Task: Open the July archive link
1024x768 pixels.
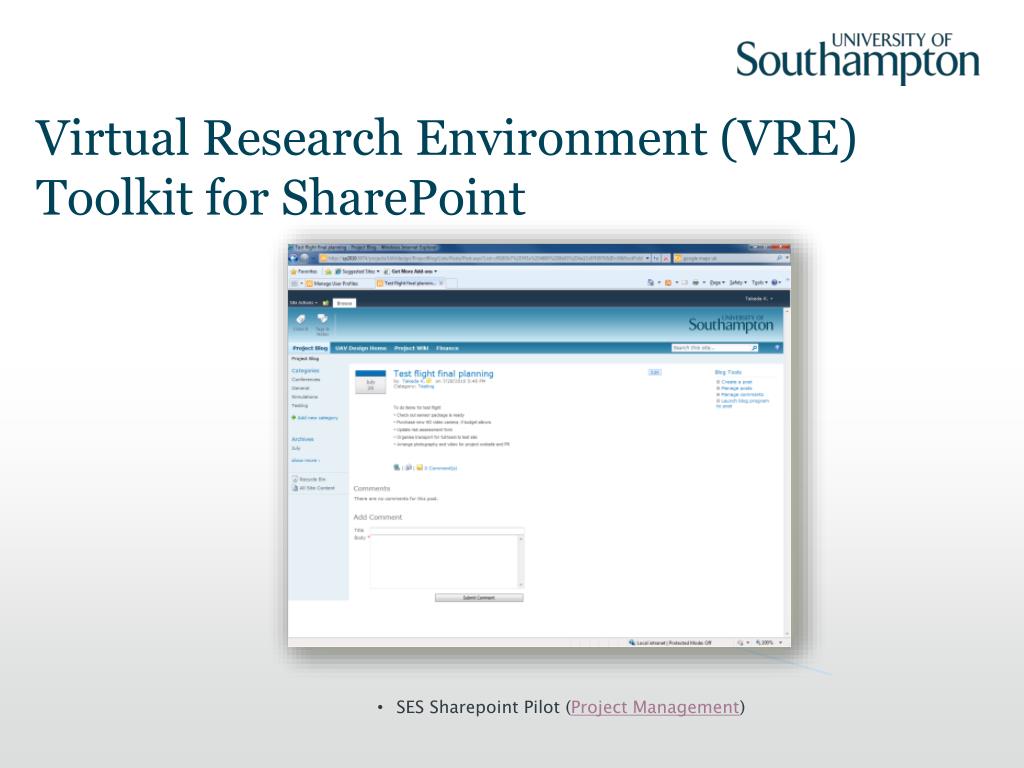Action: tap(296, 448)
